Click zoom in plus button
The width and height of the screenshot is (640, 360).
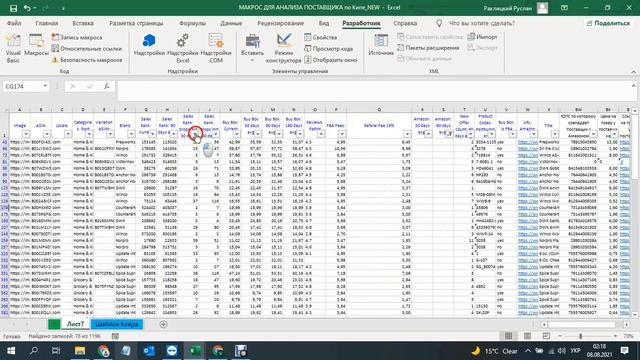[x=616, y=336]
